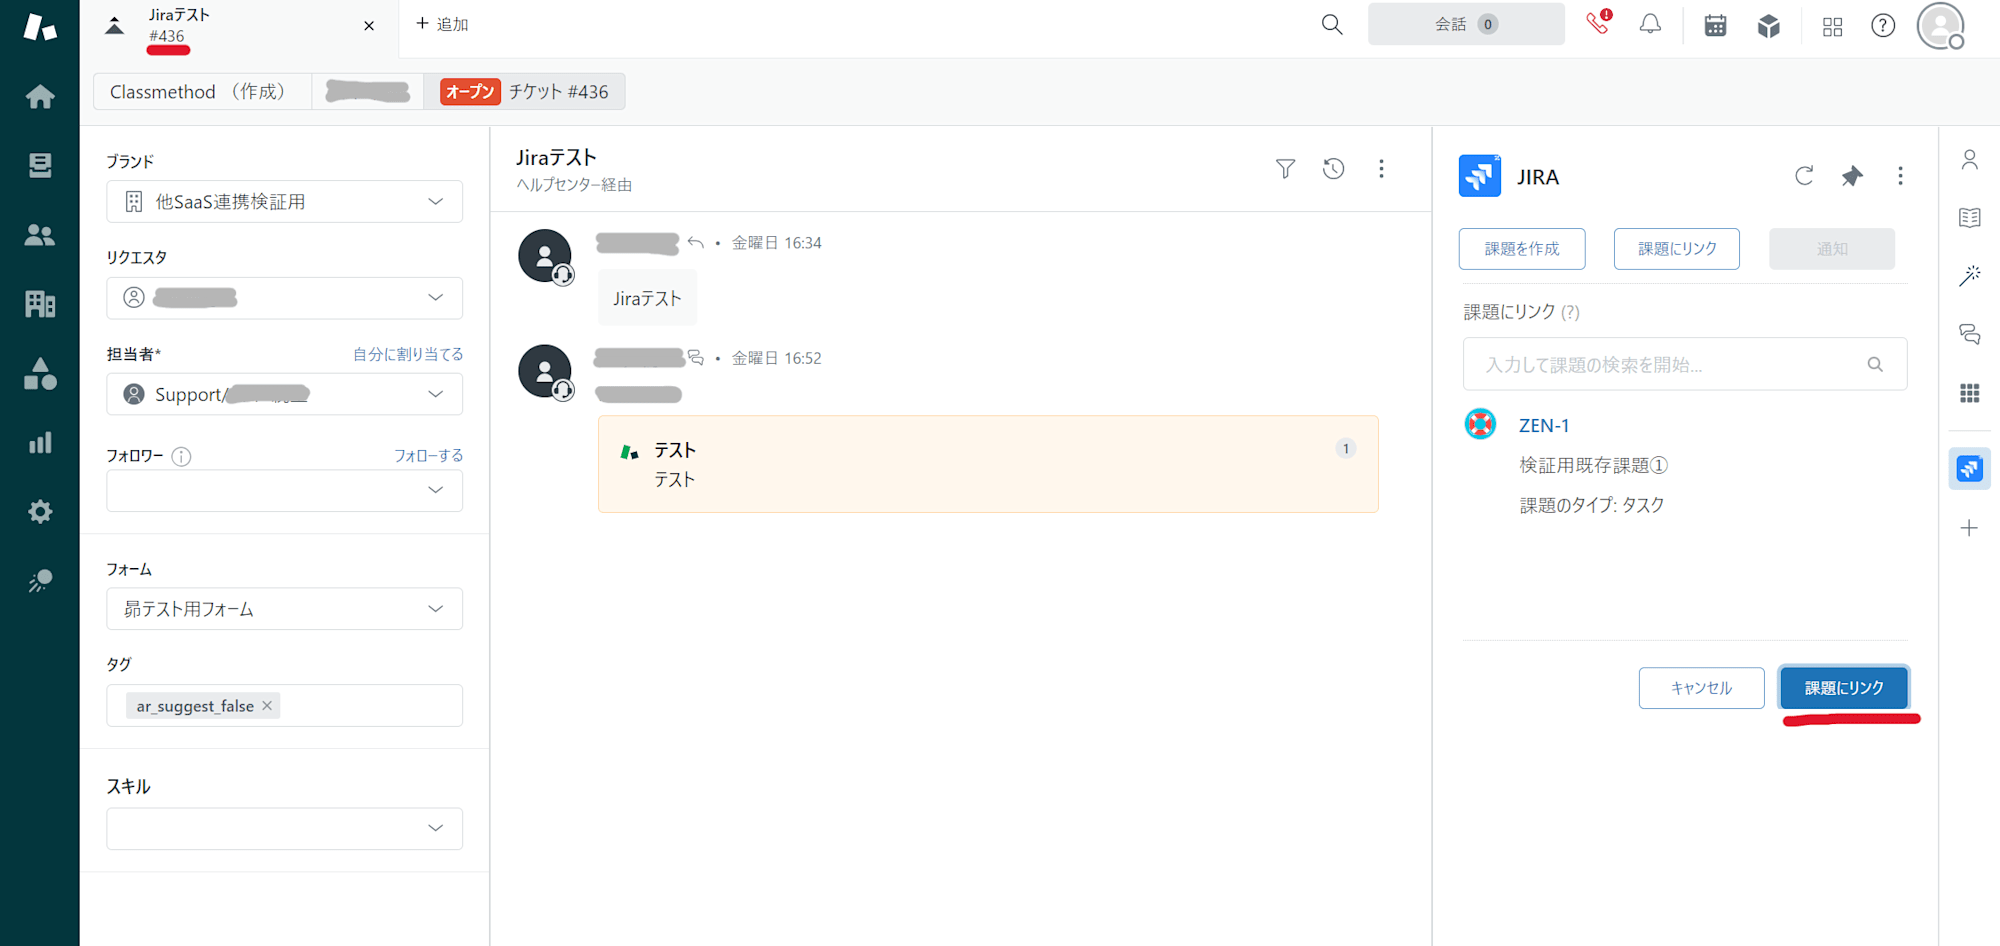
Task: Add app with plus icon in right rail
Action: pos(1969,528)
